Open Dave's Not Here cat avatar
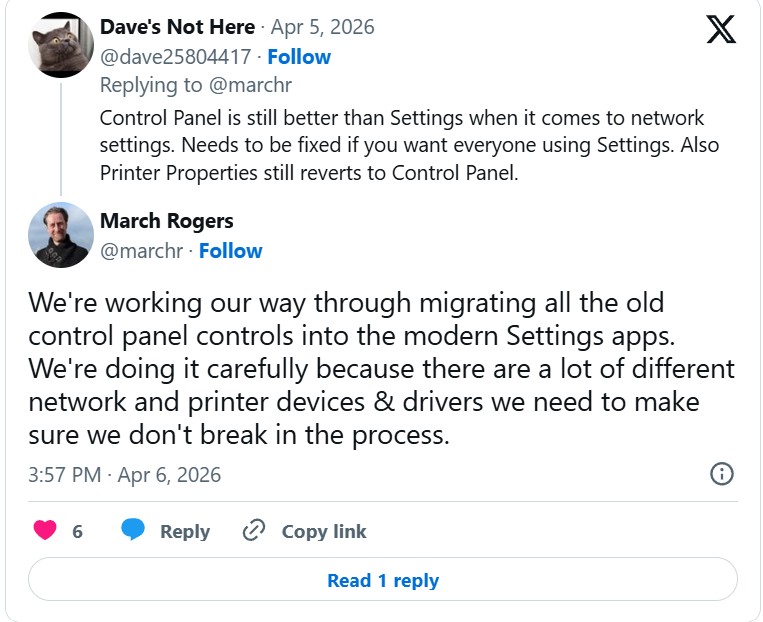 [x=61, y=45]
